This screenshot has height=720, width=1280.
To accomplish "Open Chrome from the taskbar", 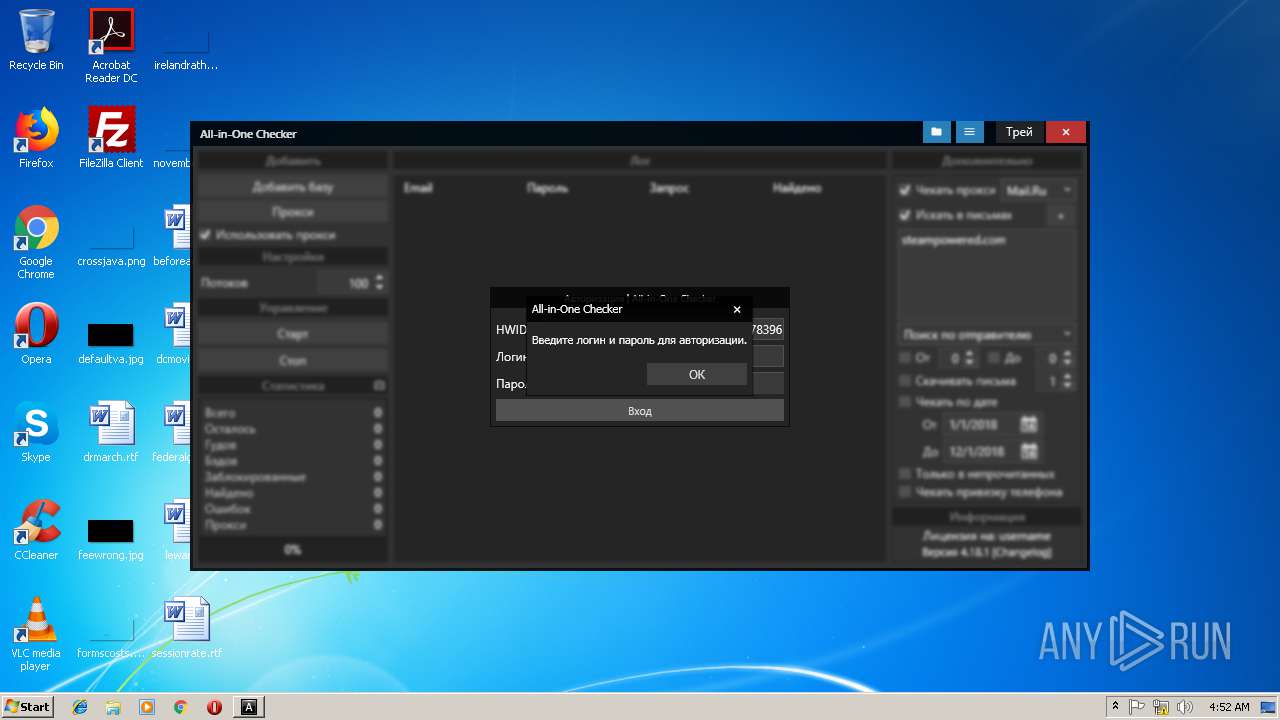I will 181,707.
